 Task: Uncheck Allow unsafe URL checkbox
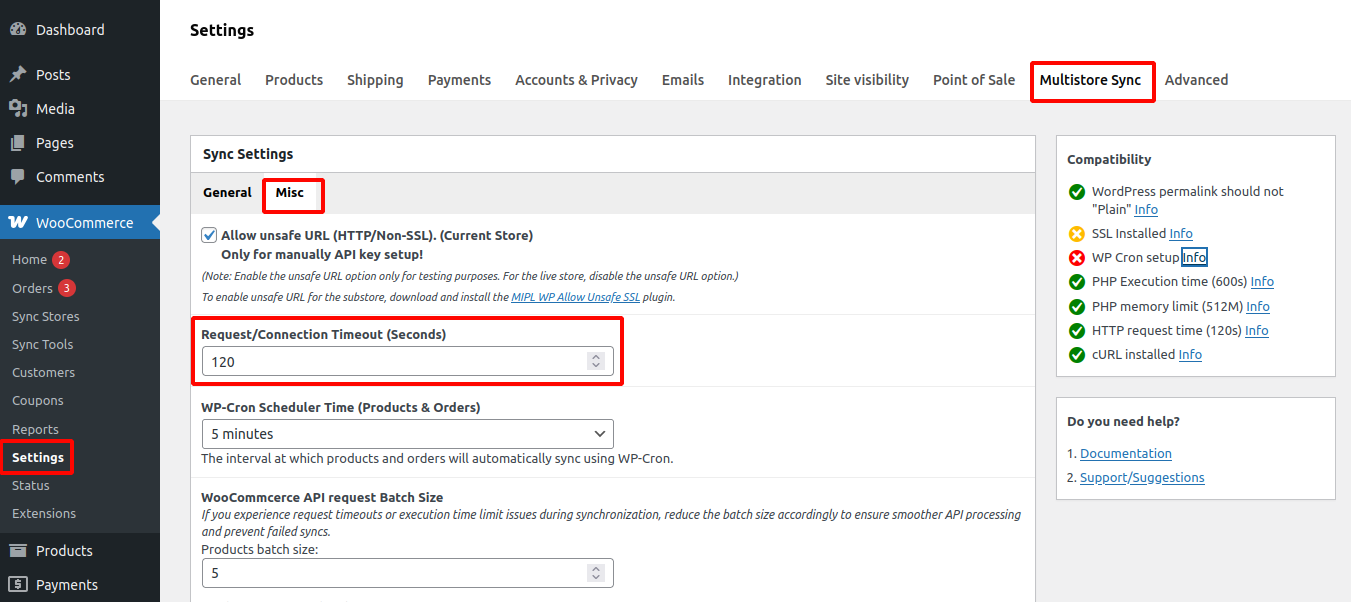[209, 236]
